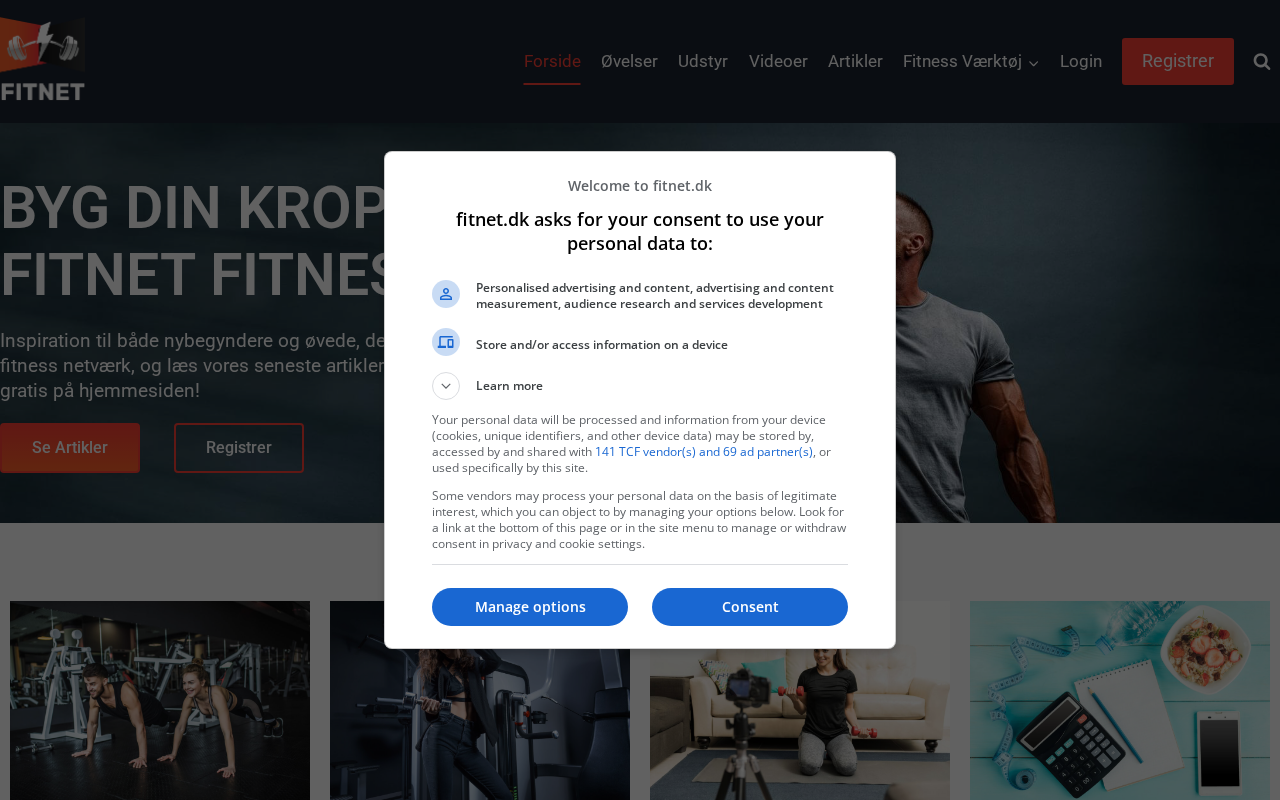
Task: Click the outlined Registrer hero button
Action: [239, 448]
